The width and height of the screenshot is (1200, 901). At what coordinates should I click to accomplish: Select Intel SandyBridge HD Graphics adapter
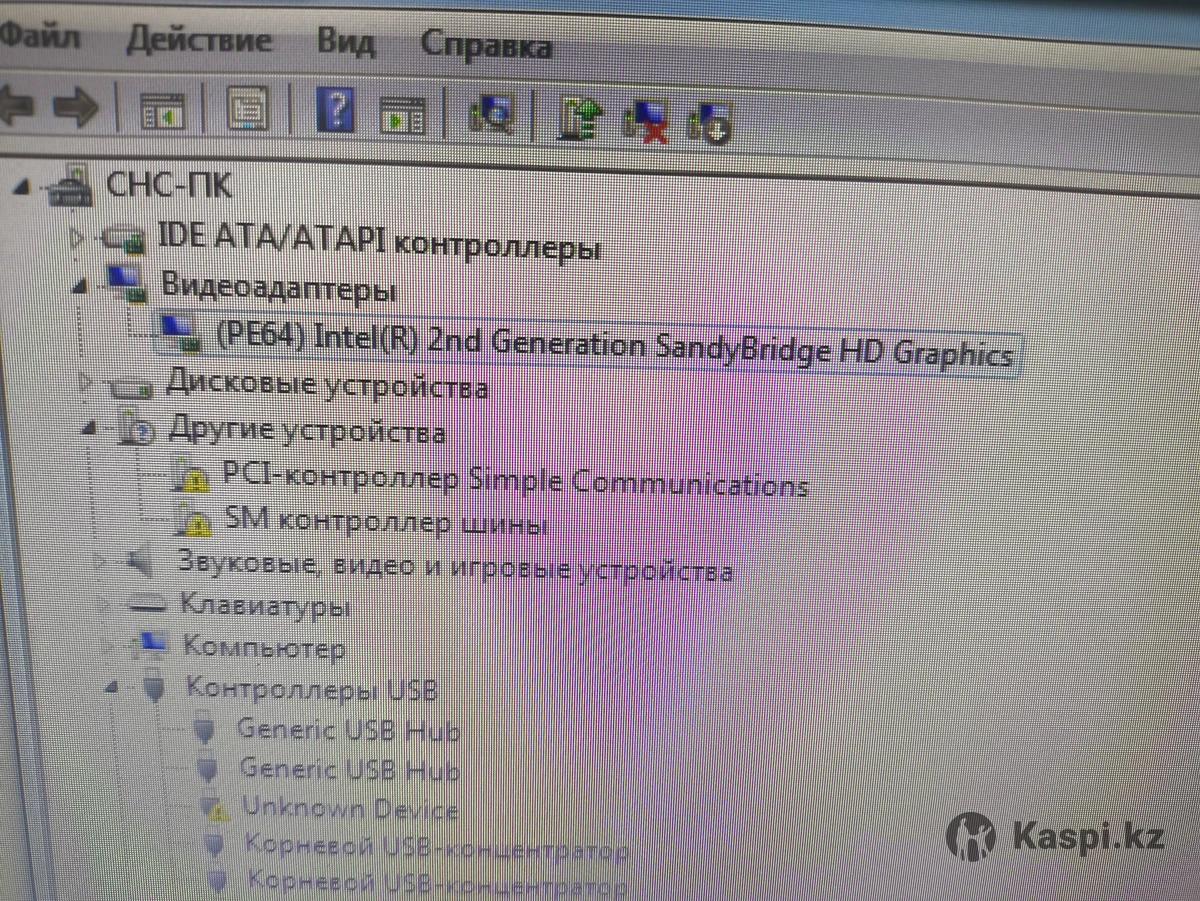[x=613, y=348]
